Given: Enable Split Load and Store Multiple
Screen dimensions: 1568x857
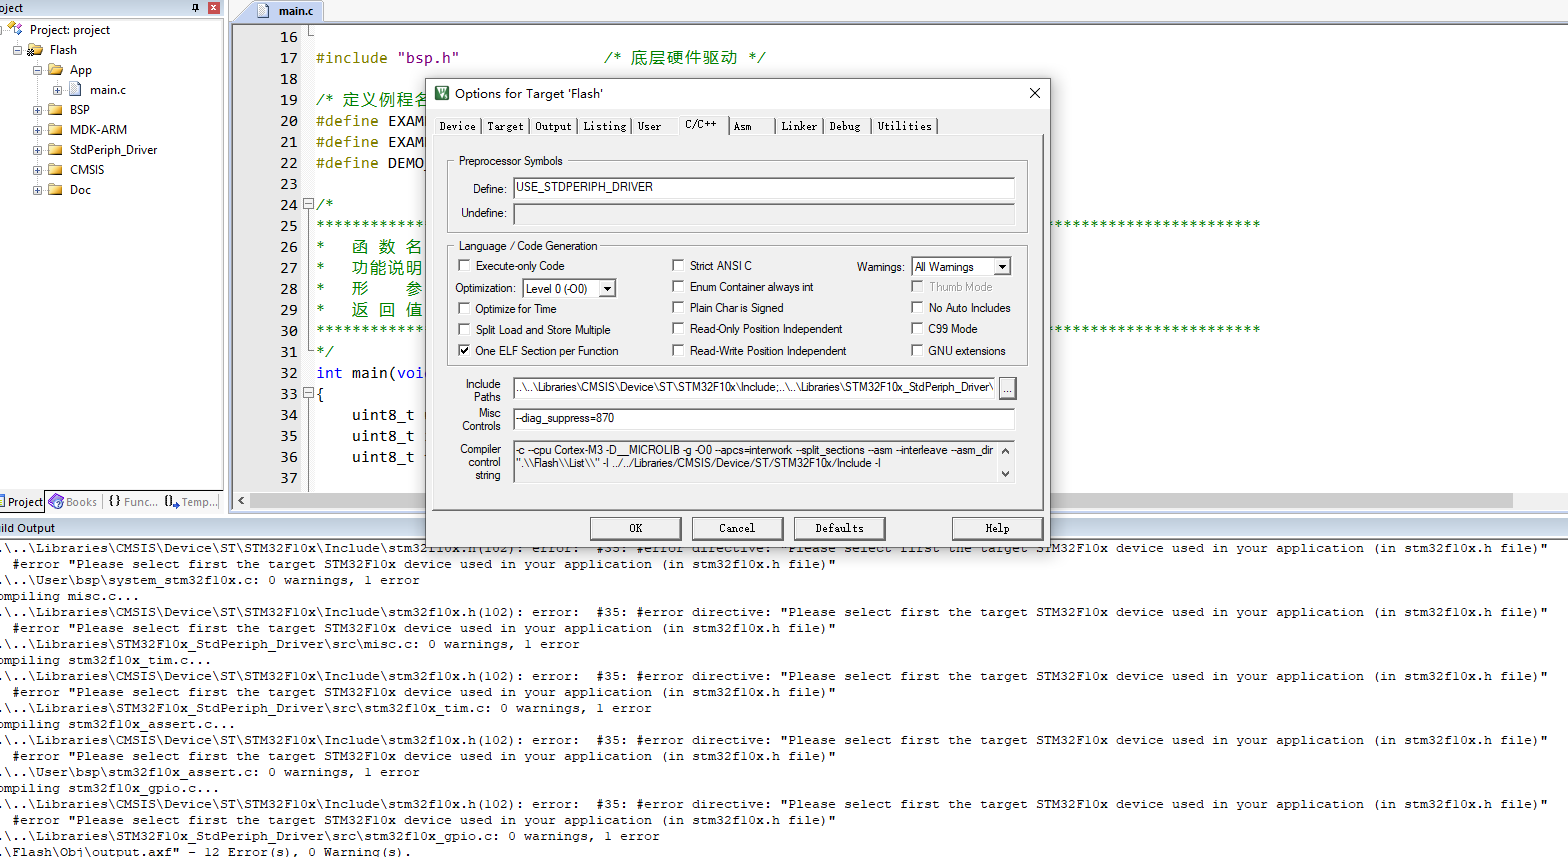Looking at the screenshot, I should (x=464, y=329).
